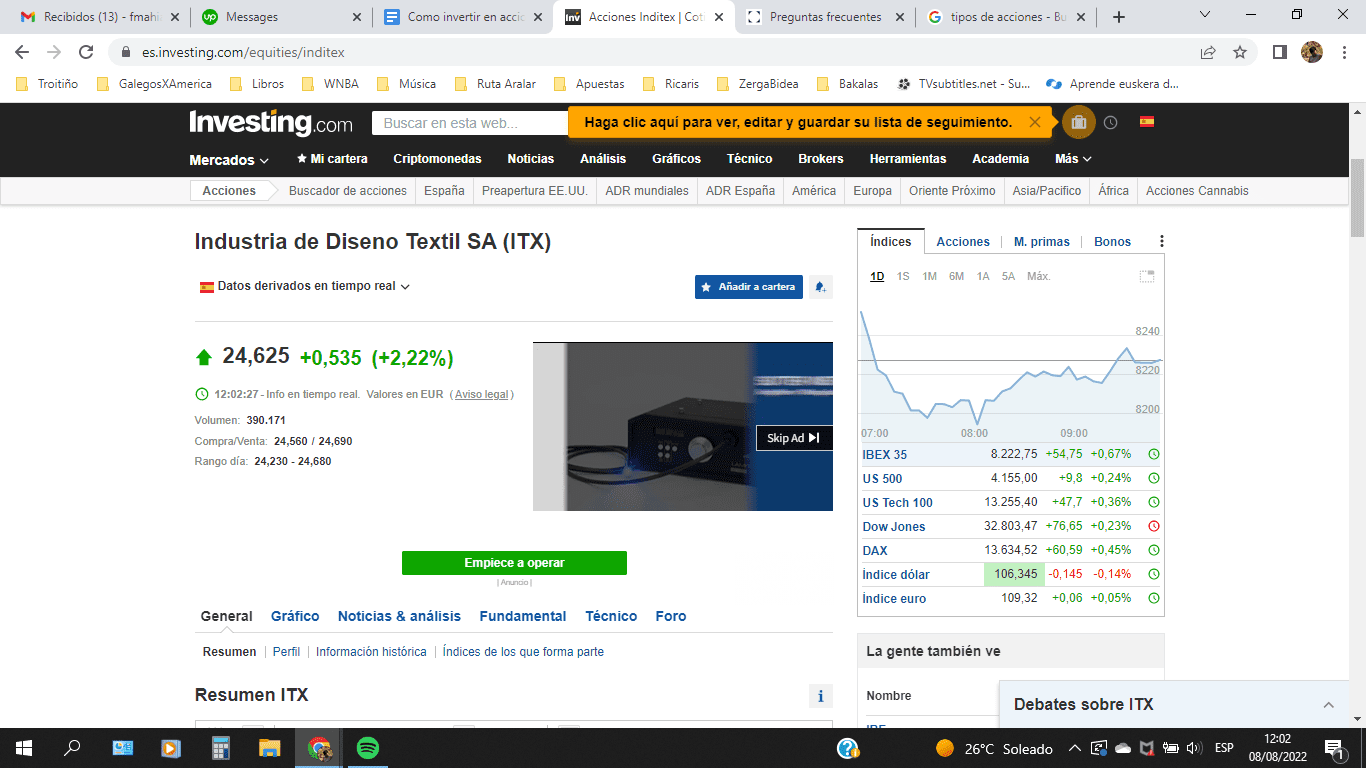Bookmark this page with the star icon
This screenshot has height=768, width=1366.
tap(1240, 52)
